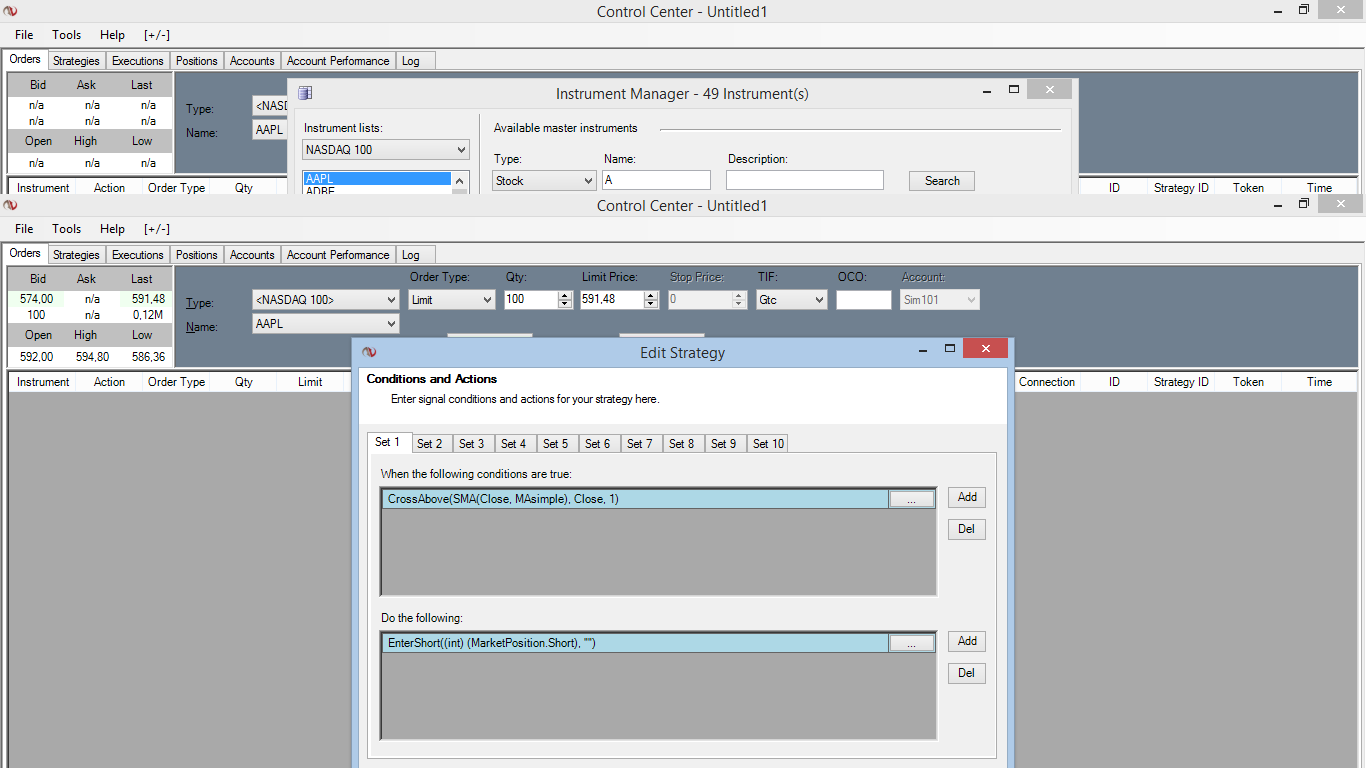Click the OCO input field
The width and height of the screenshot is (1366, 768).
(864, 300)
